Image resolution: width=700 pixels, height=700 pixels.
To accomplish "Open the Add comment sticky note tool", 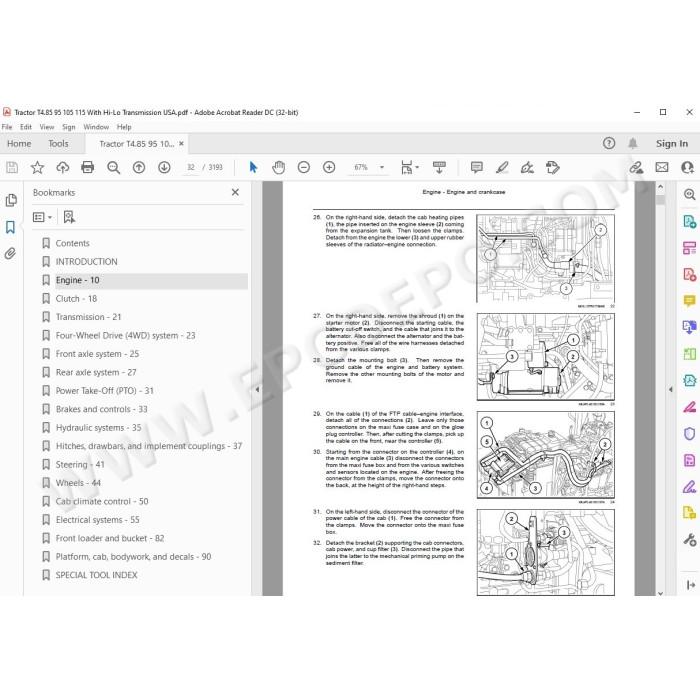I will click(476, 167).
